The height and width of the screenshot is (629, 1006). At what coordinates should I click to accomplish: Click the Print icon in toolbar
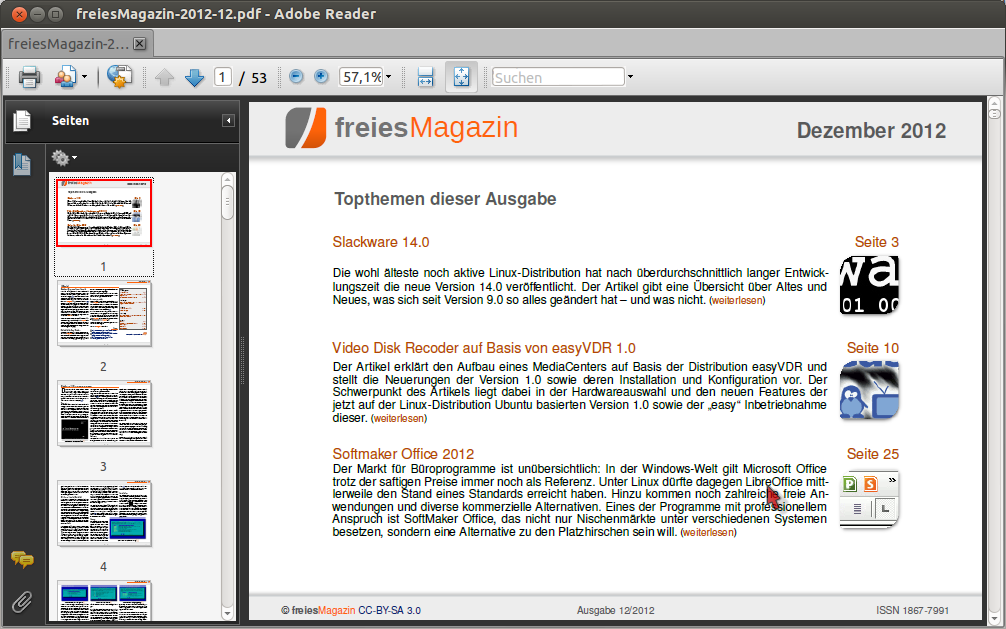[x=29, y=77]
